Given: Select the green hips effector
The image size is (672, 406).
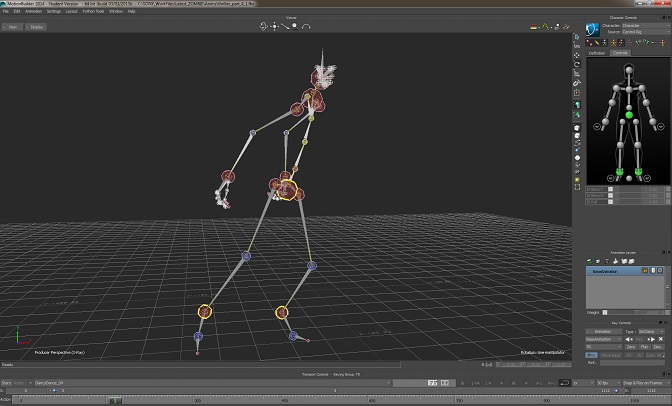Looking at the screenshot, I should pos(629,115).
